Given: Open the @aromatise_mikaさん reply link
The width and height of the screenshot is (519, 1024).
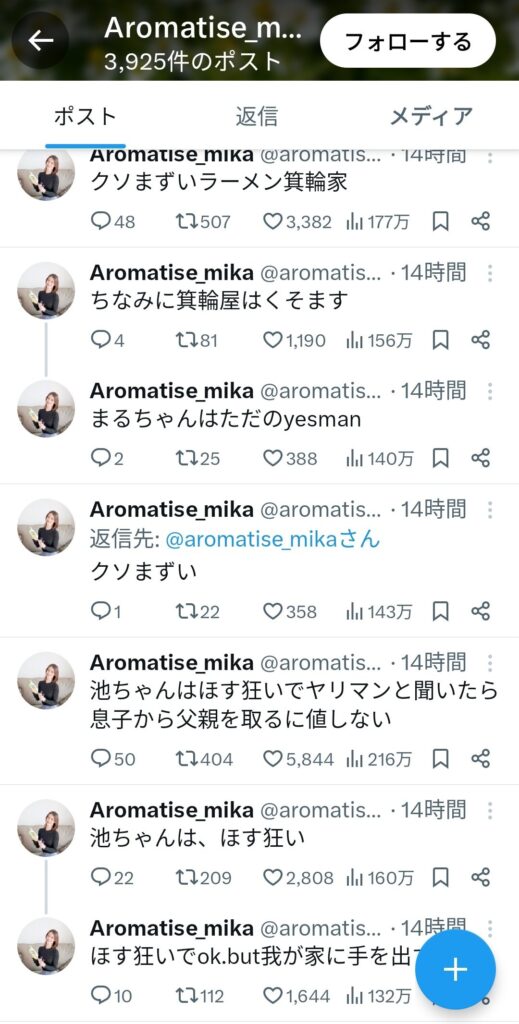Looking at the screenshot, I should coord(273,540).
